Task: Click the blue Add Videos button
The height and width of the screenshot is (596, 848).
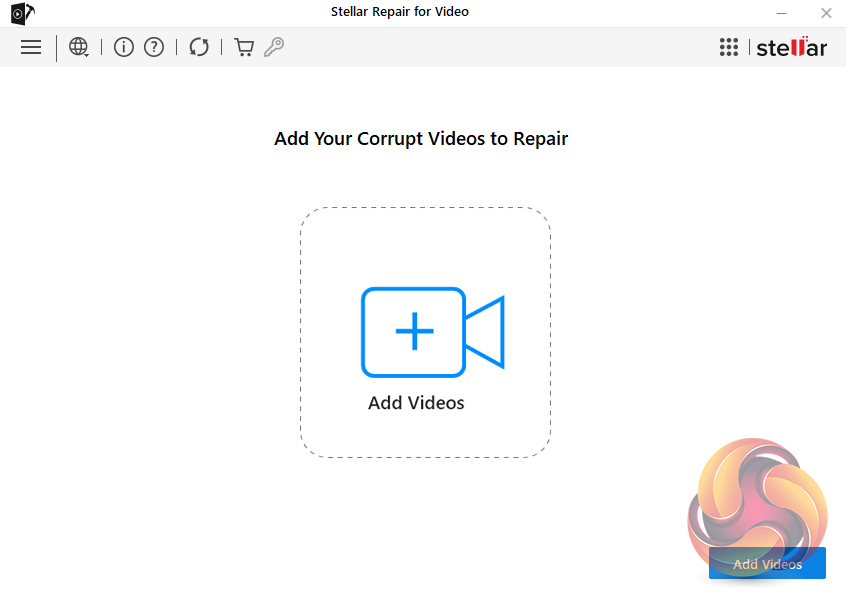Action: (767, 563)
